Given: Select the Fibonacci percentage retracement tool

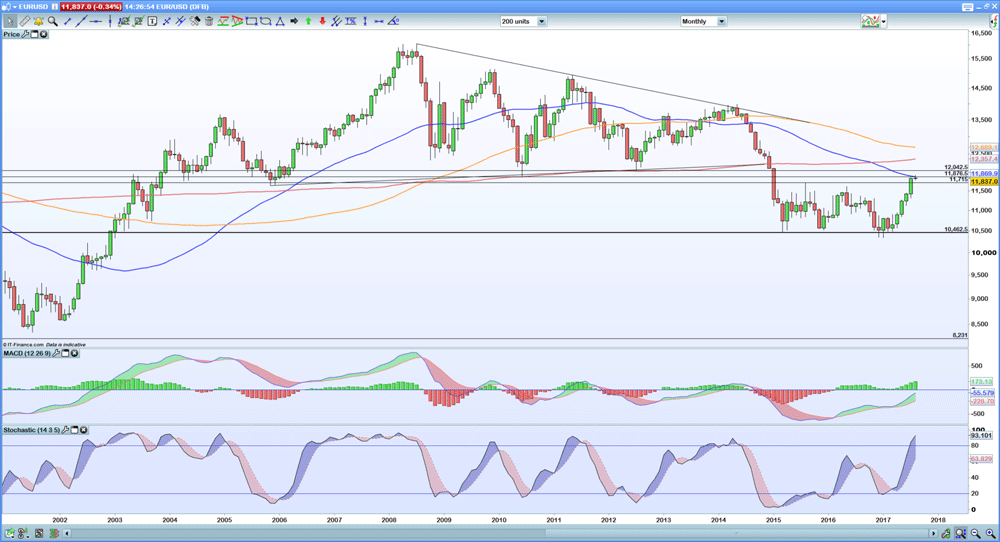Looking at the screenshot, I should click(x=351, y=21).
